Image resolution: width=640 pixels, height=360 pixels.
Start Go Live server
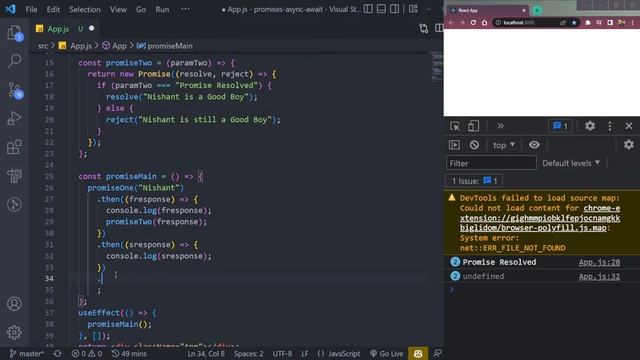tap(386, 353)
